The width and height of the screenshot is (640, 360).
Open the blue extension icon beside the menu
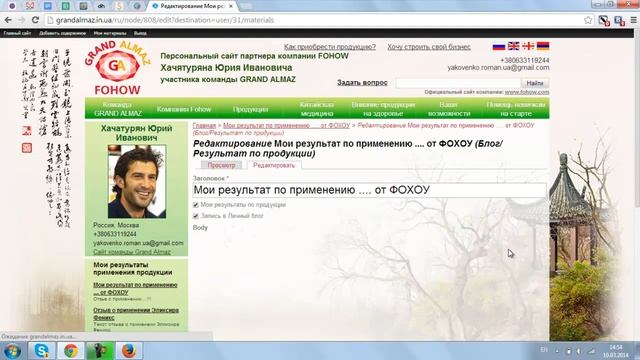click(x=619, y=20)
